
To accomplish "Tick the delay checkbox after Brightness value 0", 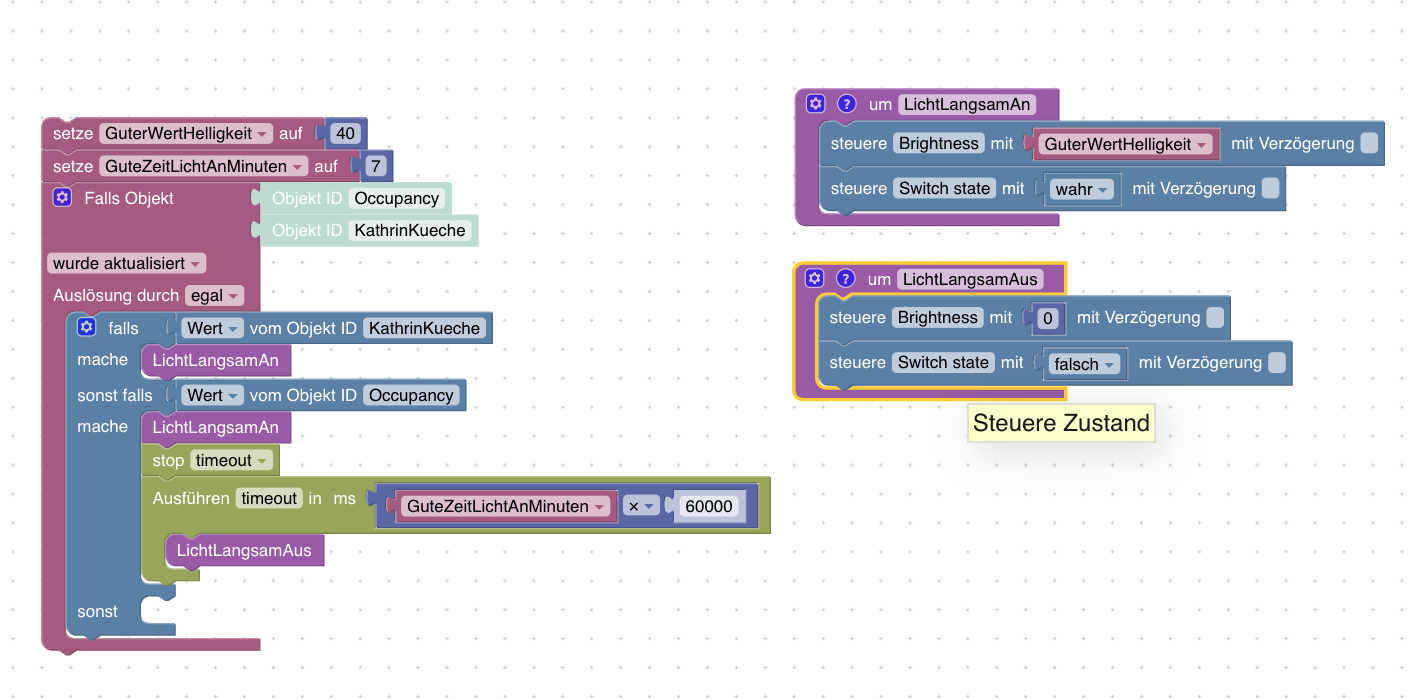I will pos(1215,317).
